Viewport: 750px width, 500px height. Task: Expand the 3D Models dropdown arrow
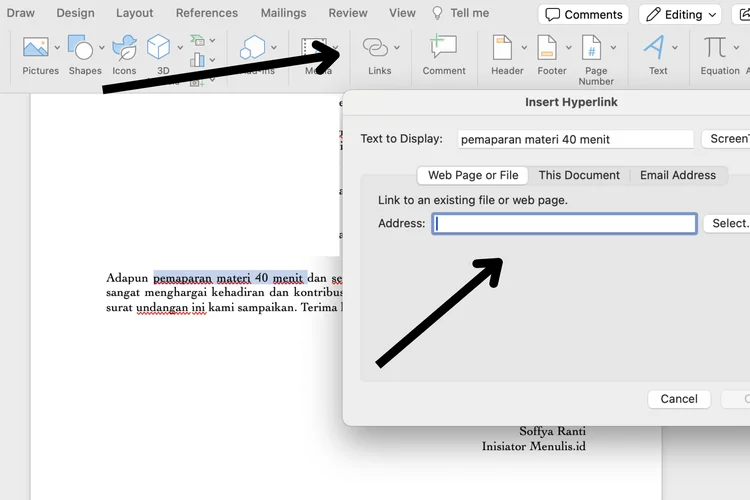click(180, 47)
